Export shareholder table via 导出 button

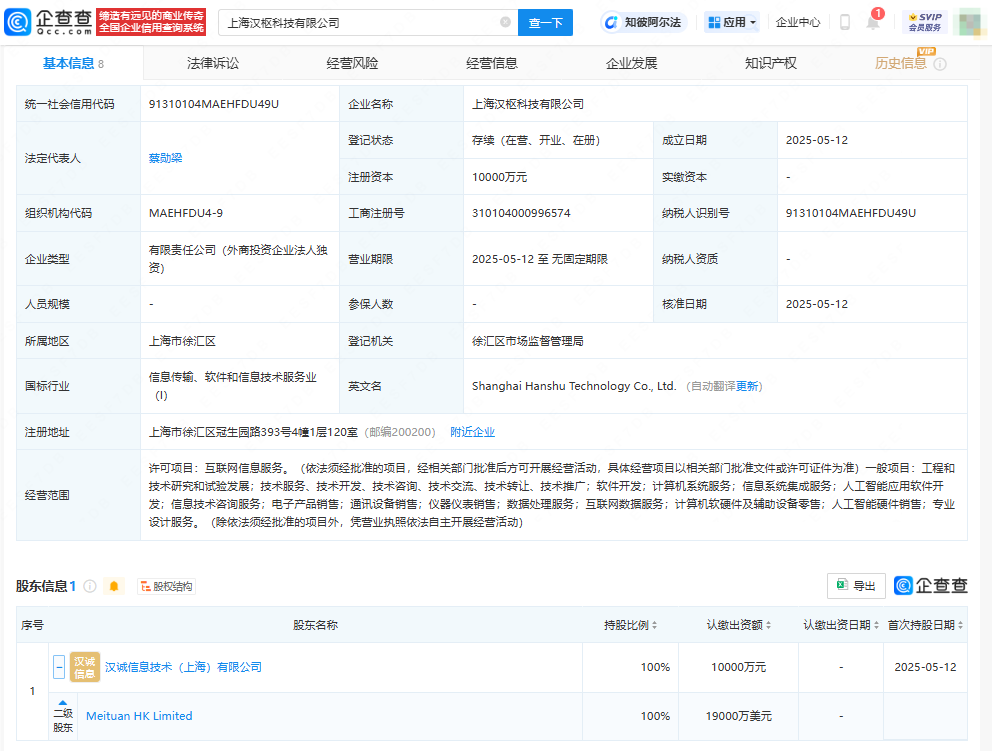[x=856, y=586]
